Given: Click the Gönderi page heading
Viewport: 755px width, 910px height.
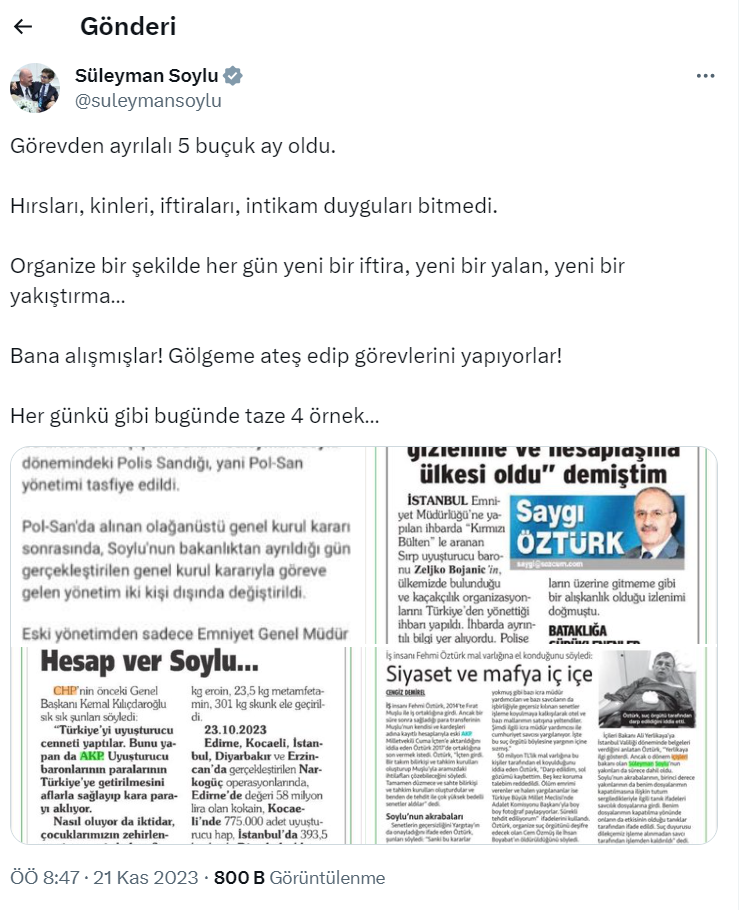Looking at the screenshot, I should tap(128, 26).
